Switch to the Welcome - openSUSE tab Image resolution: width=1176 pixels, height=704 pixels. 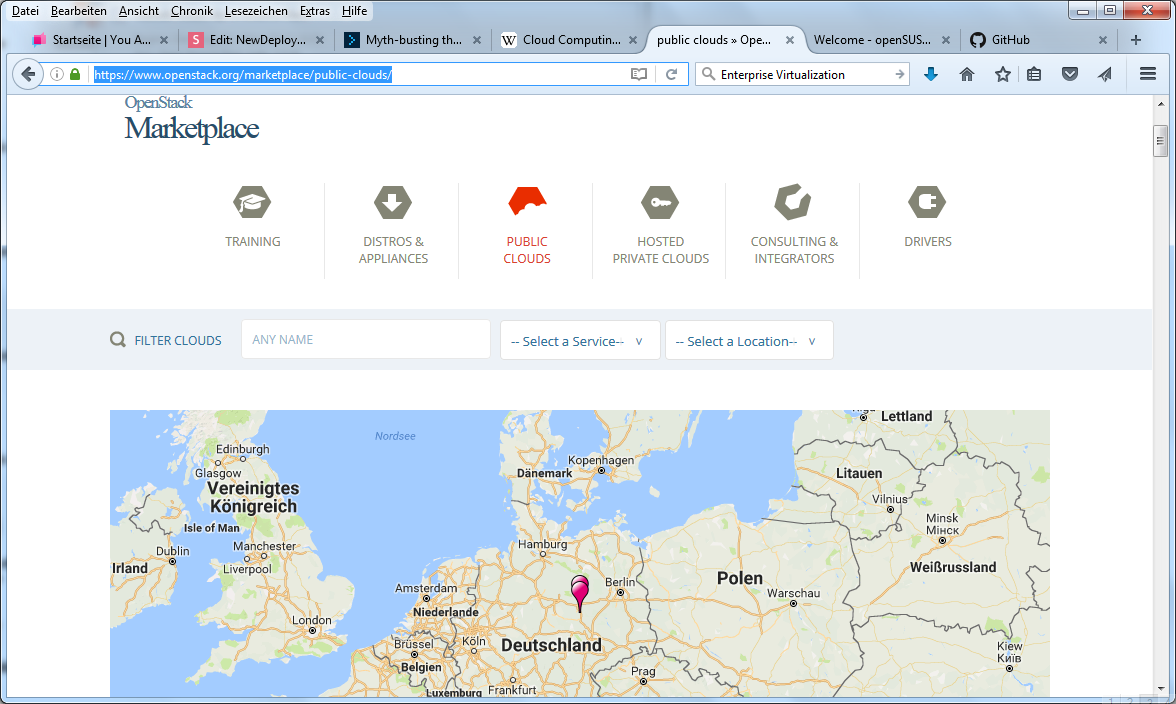(x=872, y=40)
